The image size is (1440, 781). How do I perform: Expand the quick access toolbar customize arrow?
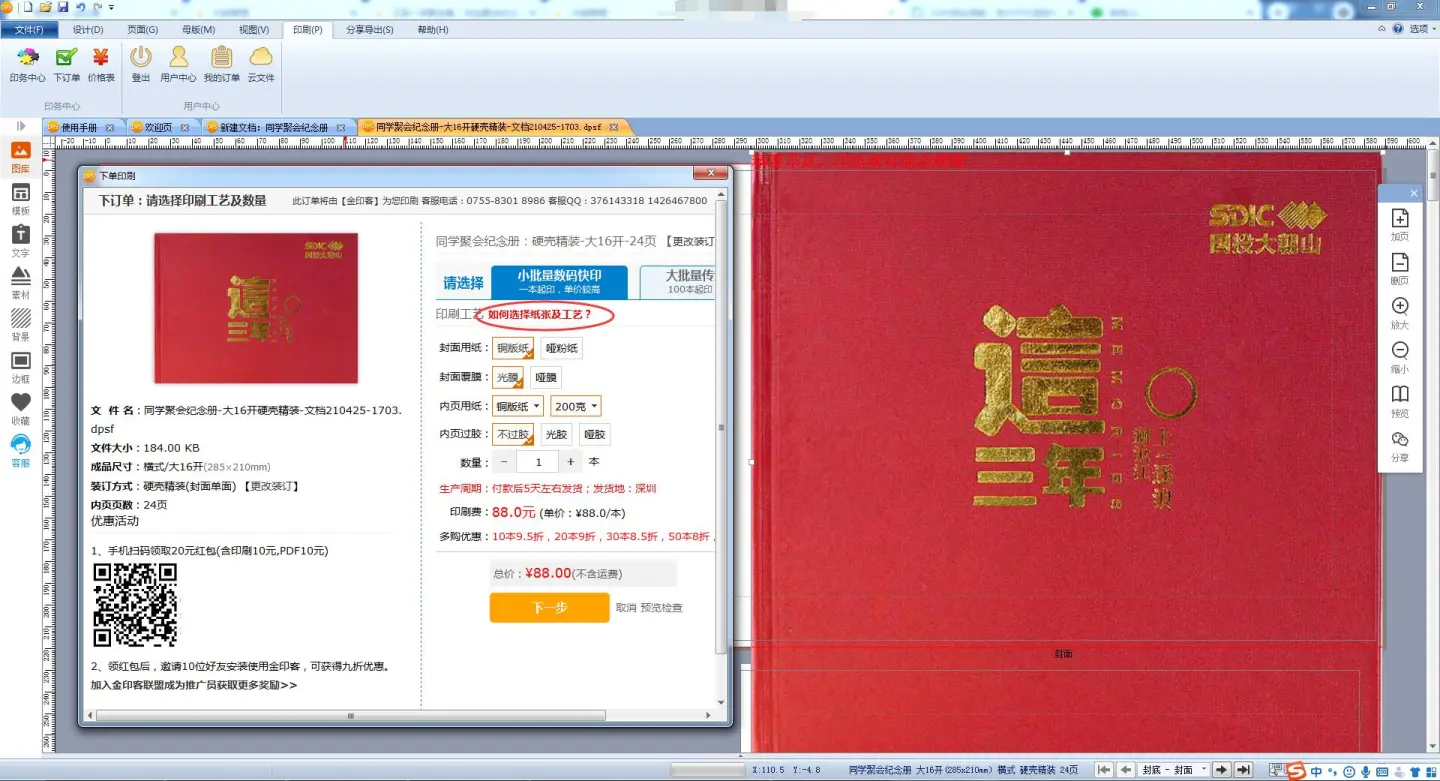pos(111,8)
